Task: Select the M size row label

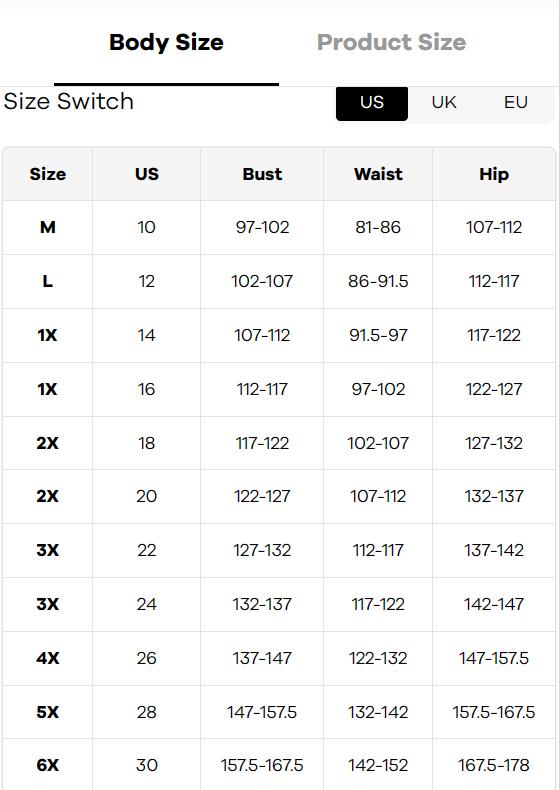Action: point(48,228)
